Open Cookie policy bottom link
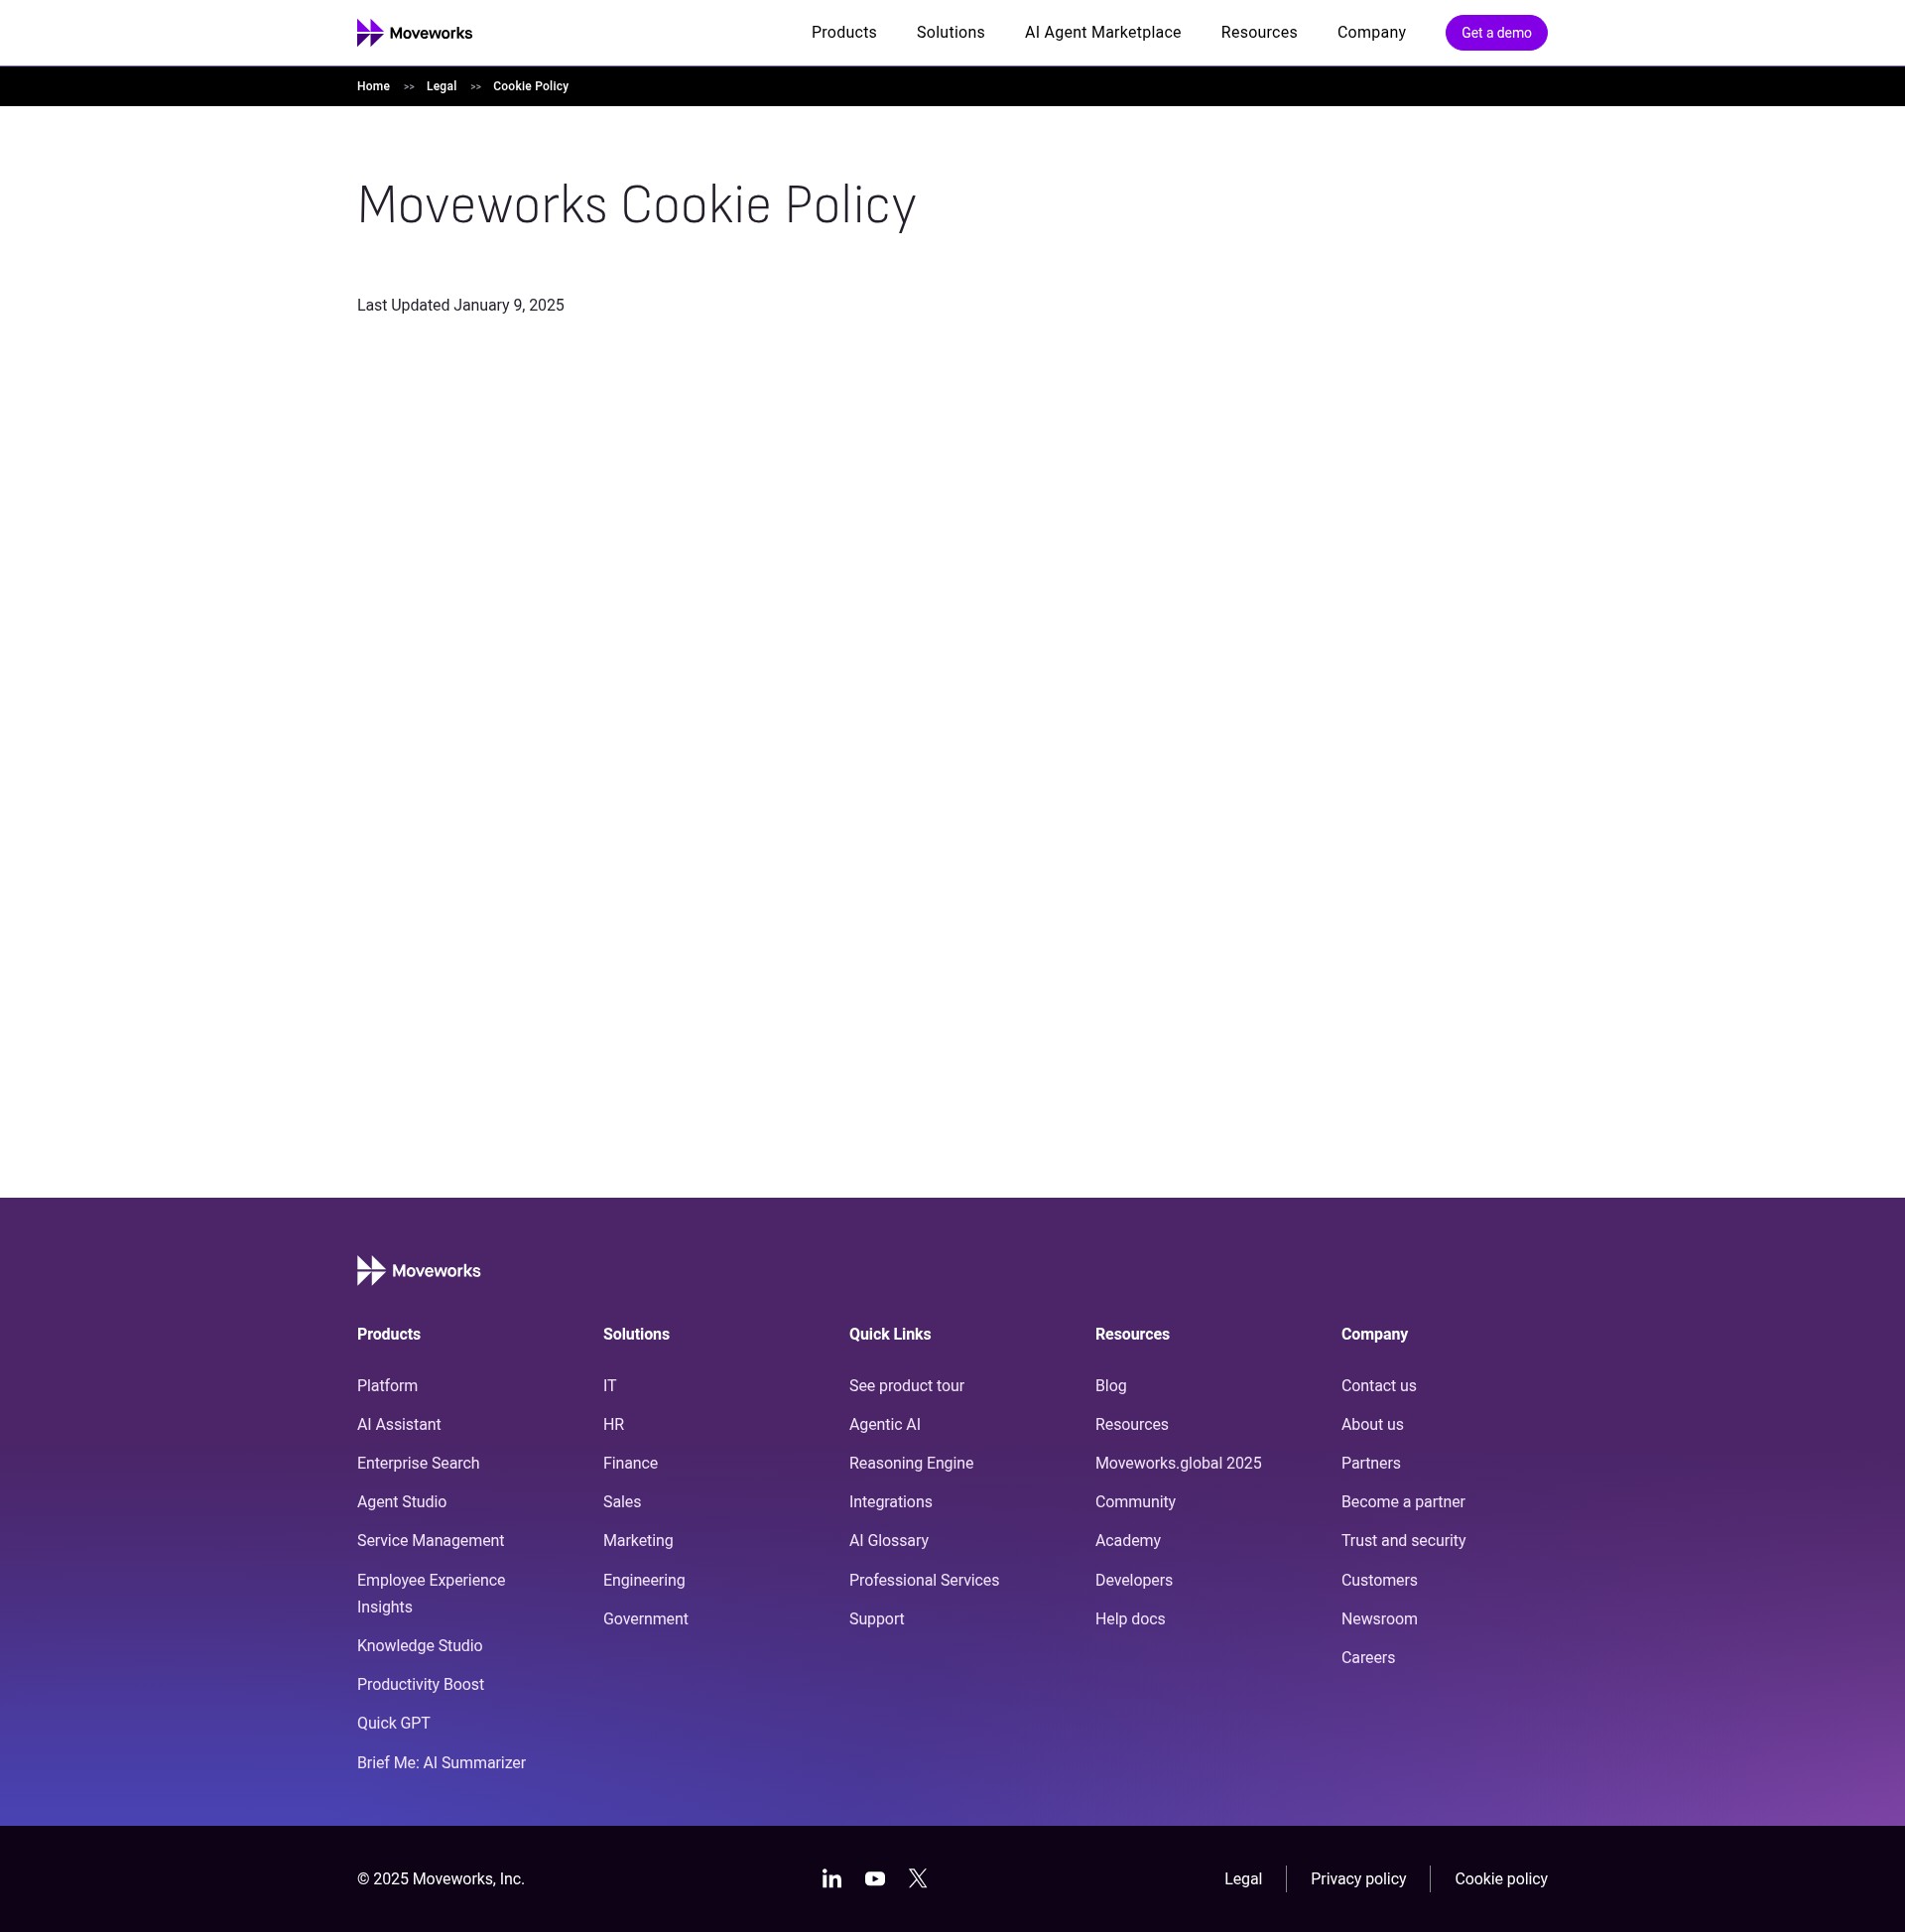Image resolution: width=1905 pixels, height=1932 pixels. click(1500, 1879)
